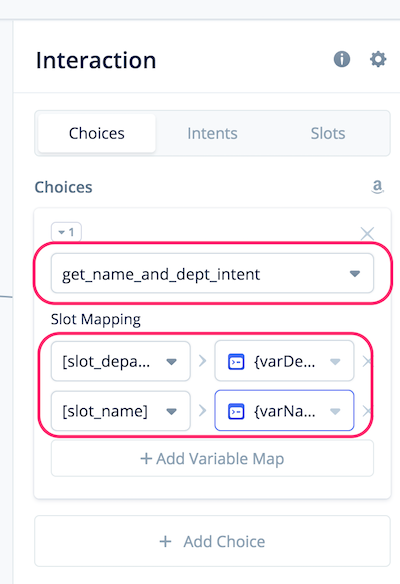The height and width of the screenshot is (584, 400).
Task: Delete the slot_depa mapping row
Action: coord(366,361)
